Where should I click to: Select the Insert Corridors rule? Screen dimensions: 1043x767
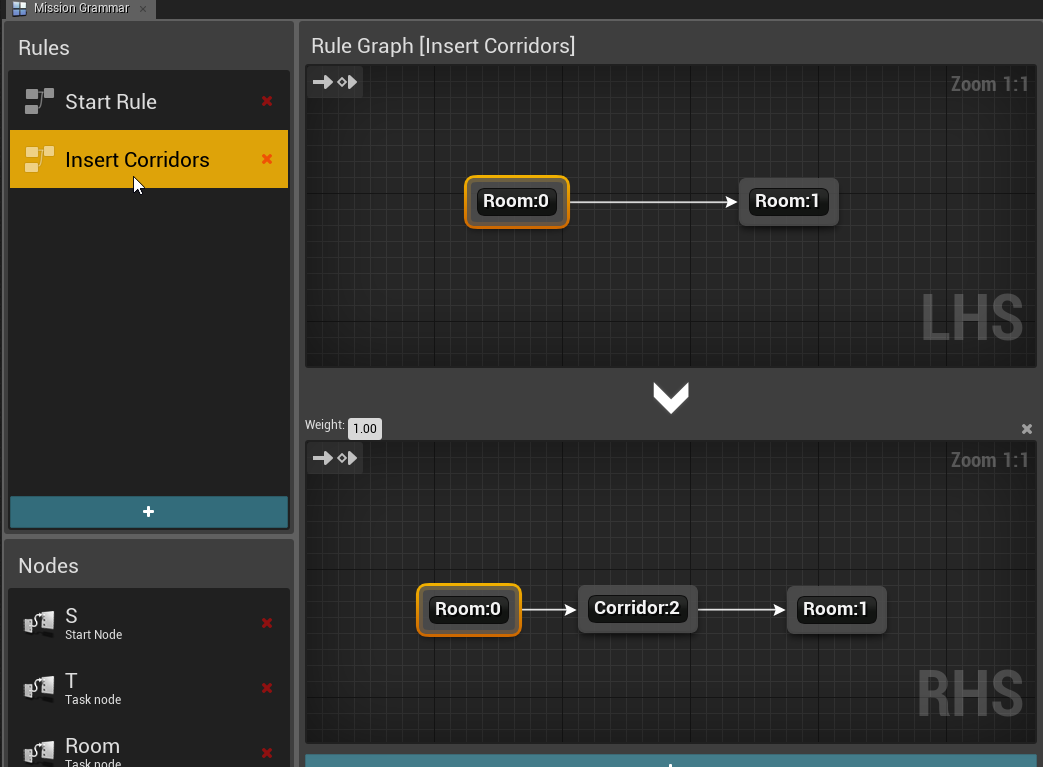click(137, 158)
